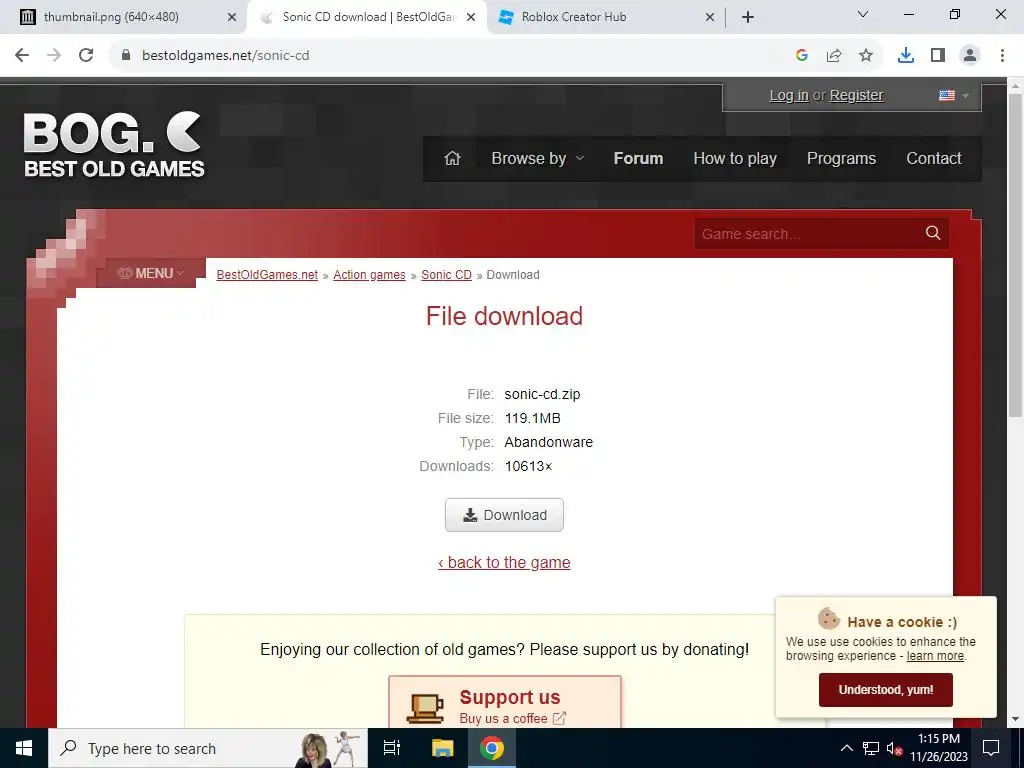The height and width of the screenshot is (768, 1024).
Task: Click the Chrome icon on taskbar
Action: coord(492,748)
